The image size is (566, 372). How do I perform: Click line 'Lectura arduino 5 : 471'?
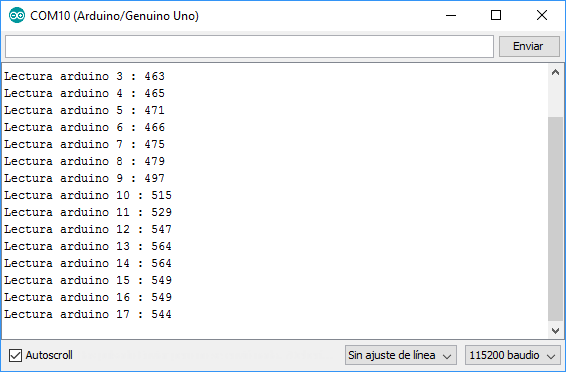[84, 110]
